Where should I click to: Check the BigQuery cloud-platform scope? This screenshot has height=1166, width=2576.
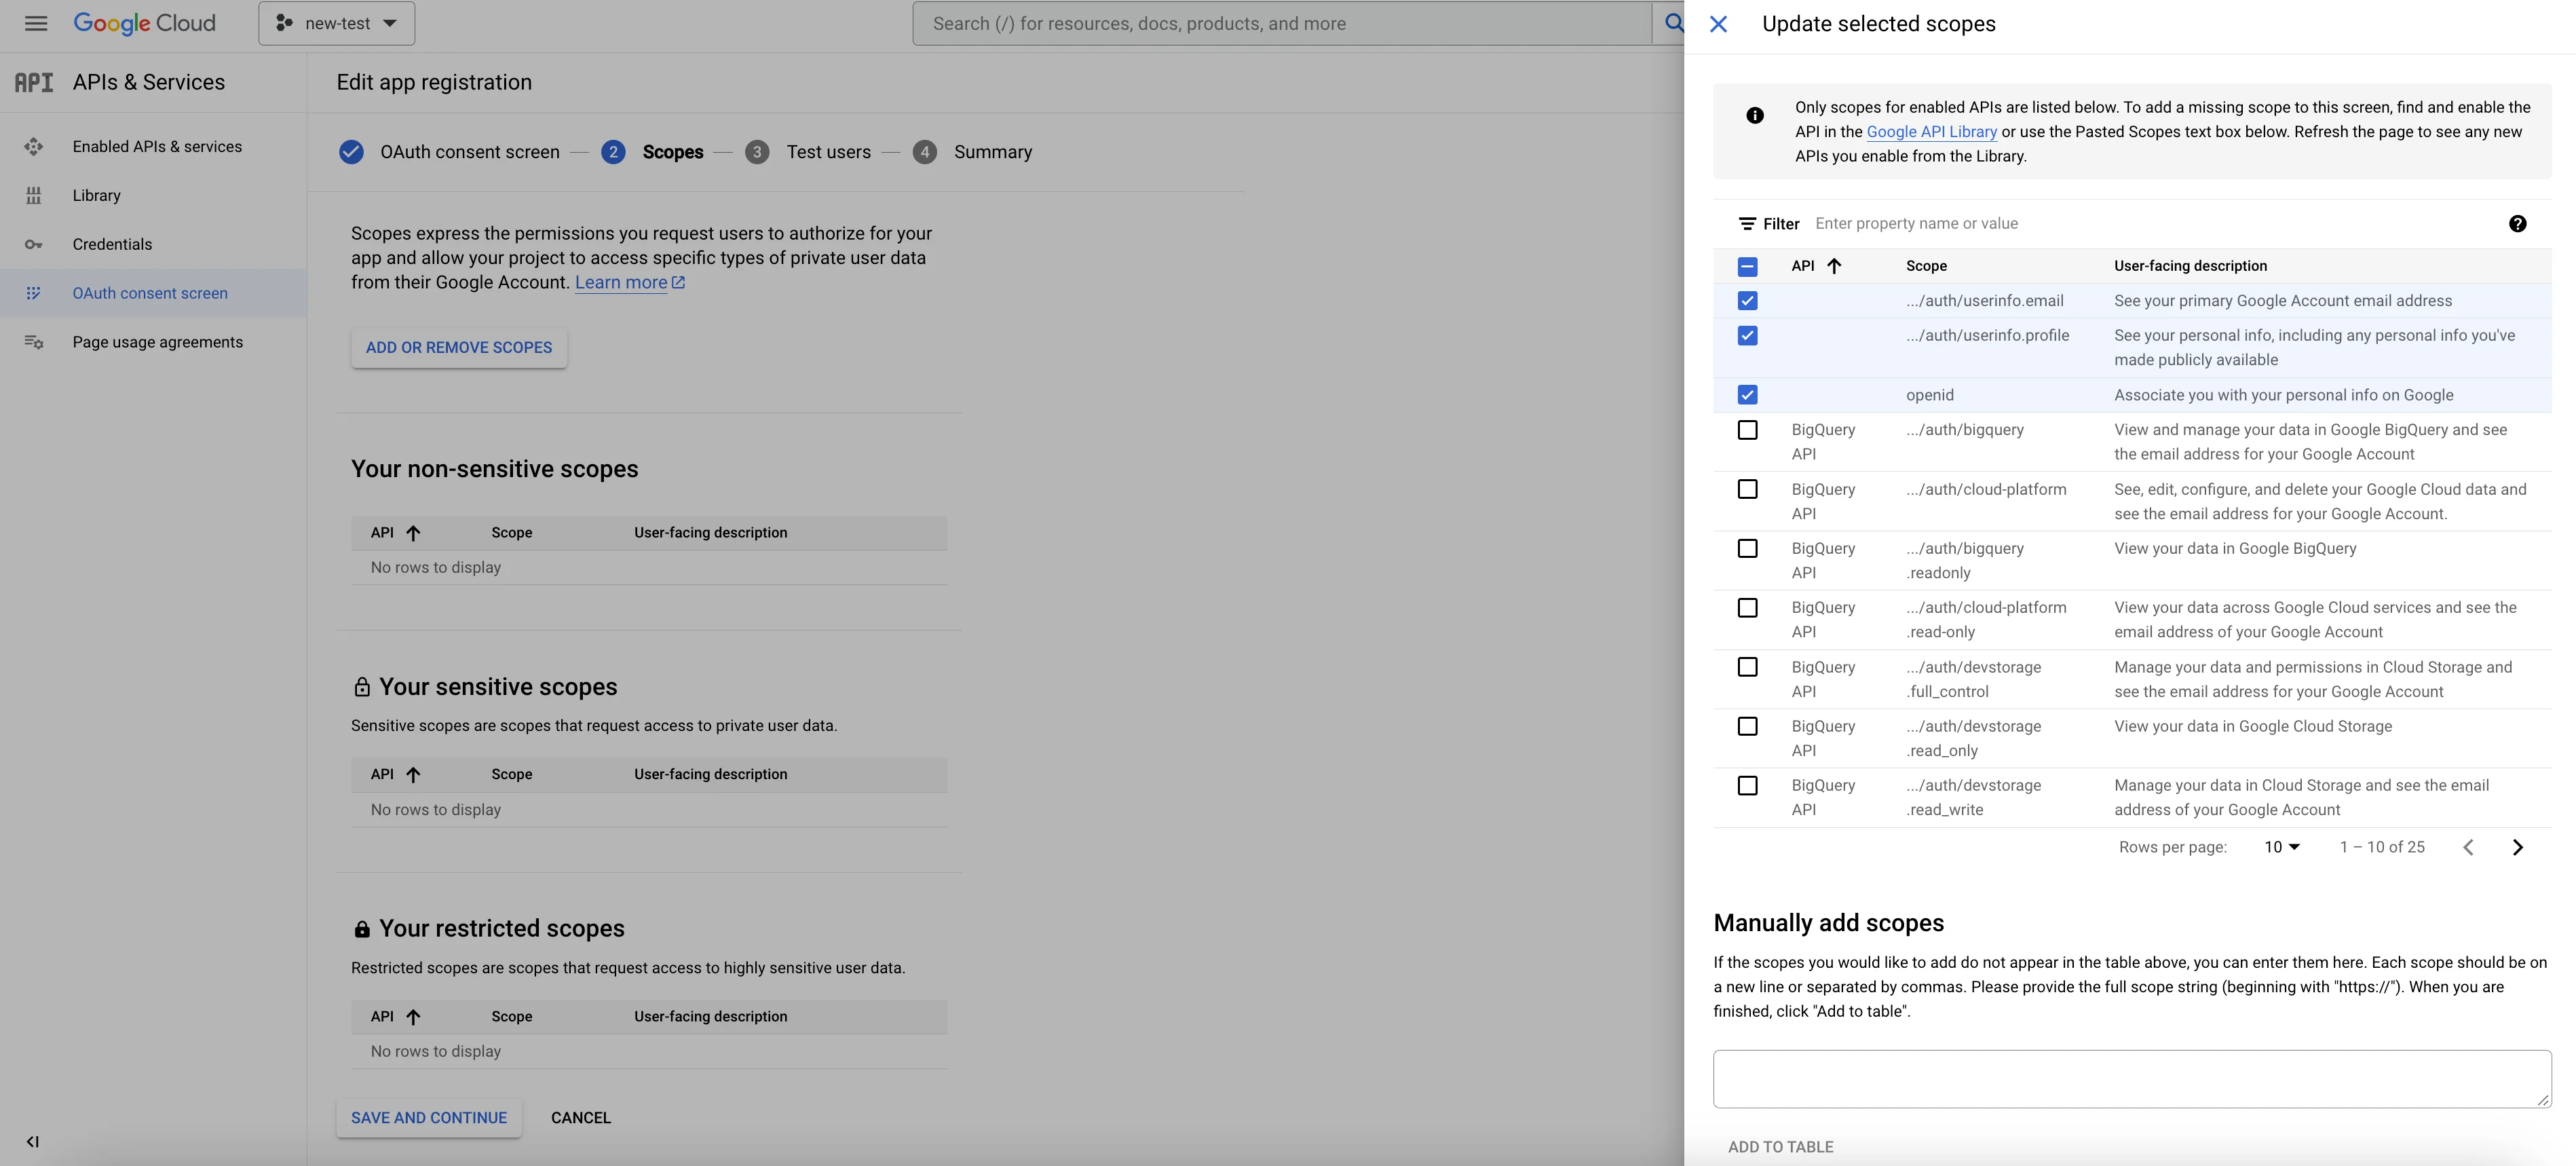(x=1748, y=489)
